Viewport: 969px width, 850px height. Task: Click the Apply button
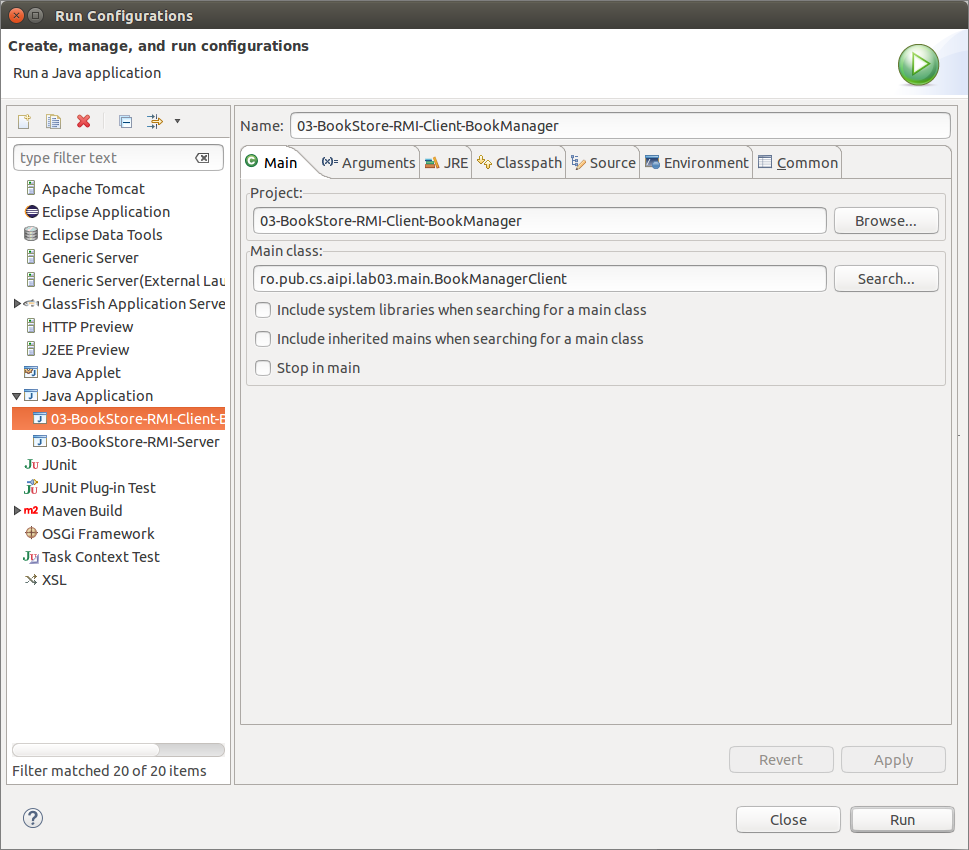click(893, 760)
